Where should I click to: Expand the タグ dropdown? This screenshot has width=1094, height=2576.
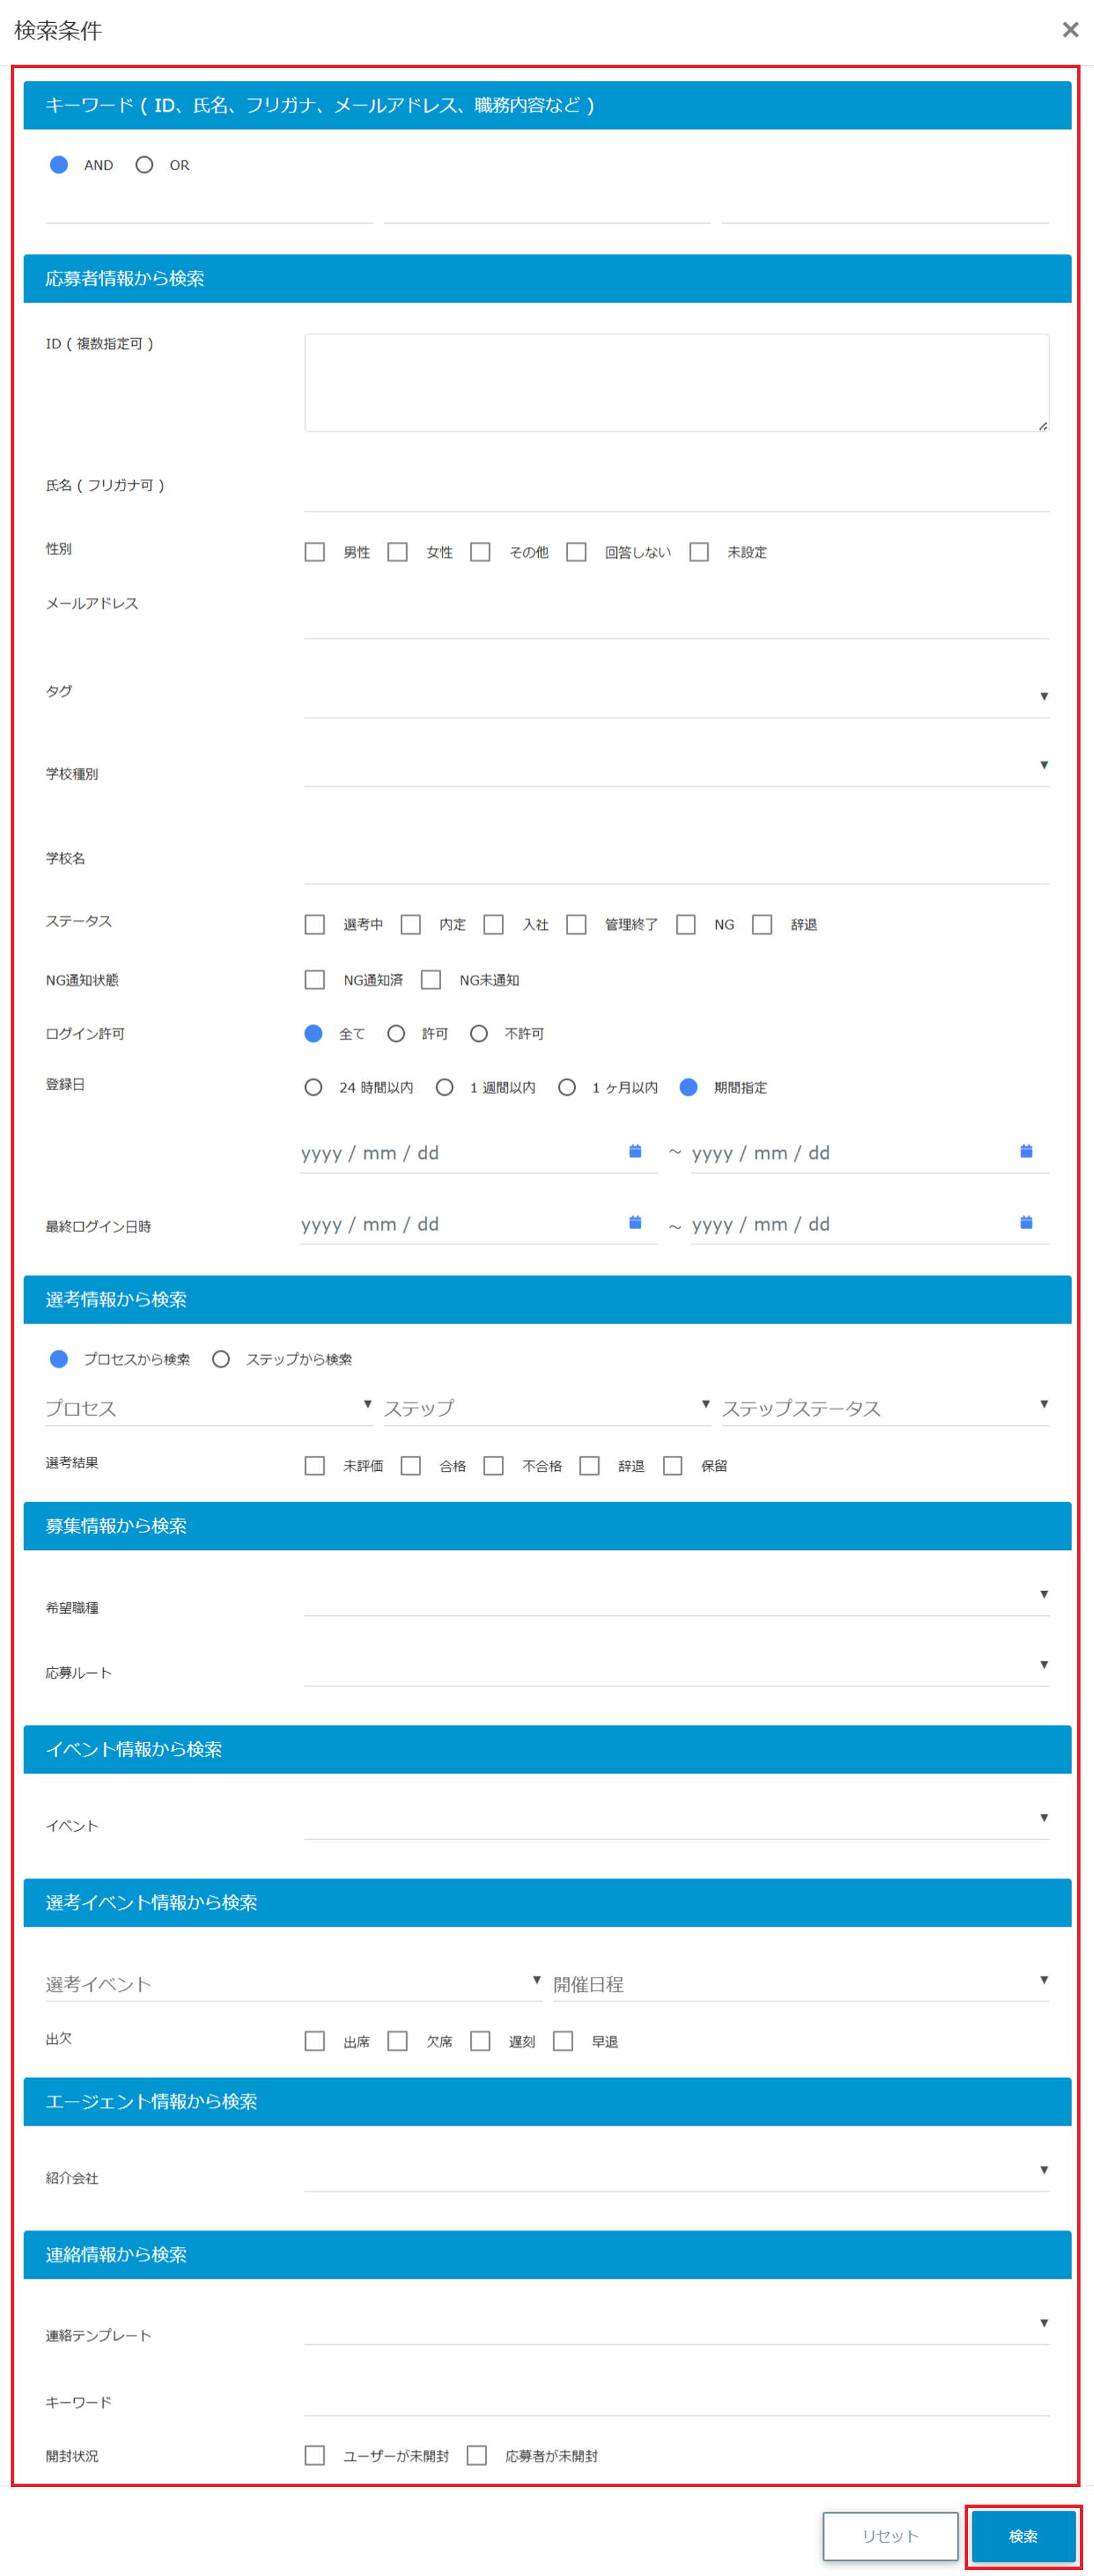(676, 696)
